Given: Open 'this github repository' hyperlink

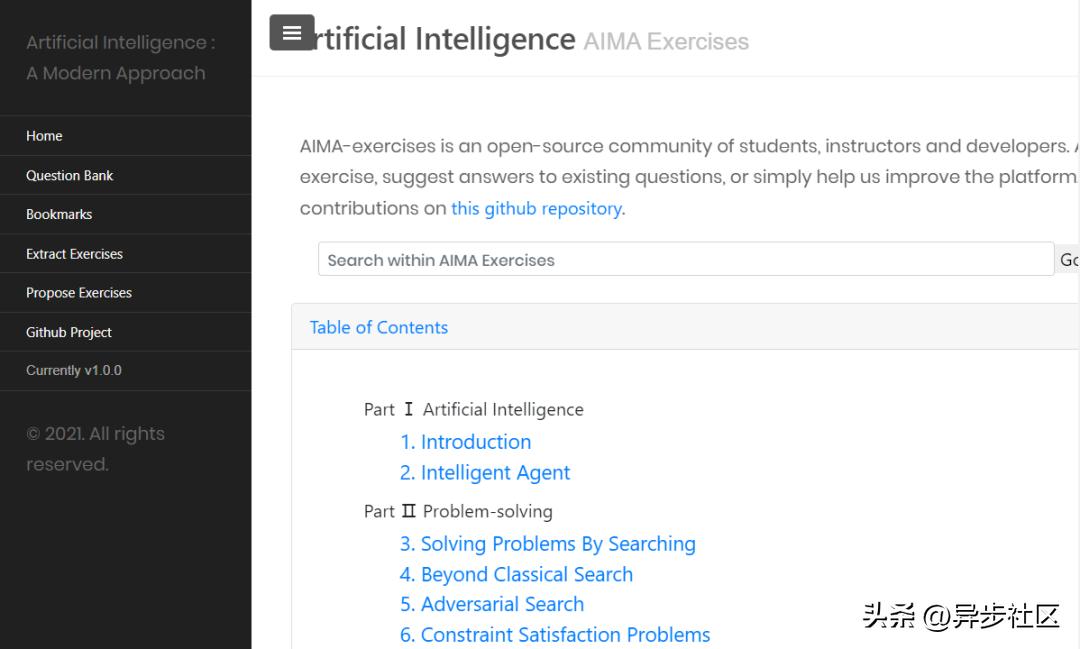Looking at the screenshot, I should click(536, 209).
